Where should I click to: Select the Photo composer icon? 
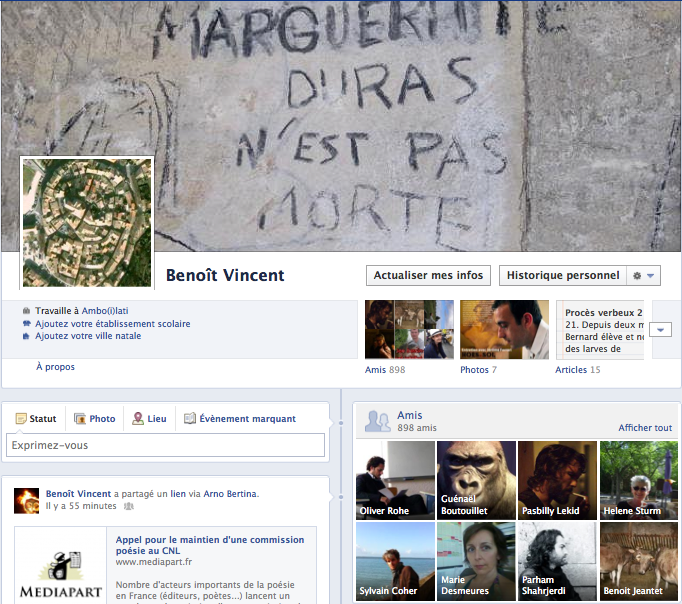79,419
